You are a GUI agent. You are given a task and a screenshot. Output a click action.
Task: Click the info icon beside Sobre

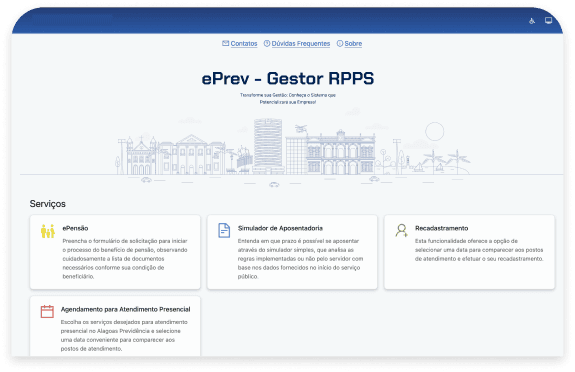tap(340, 43)
